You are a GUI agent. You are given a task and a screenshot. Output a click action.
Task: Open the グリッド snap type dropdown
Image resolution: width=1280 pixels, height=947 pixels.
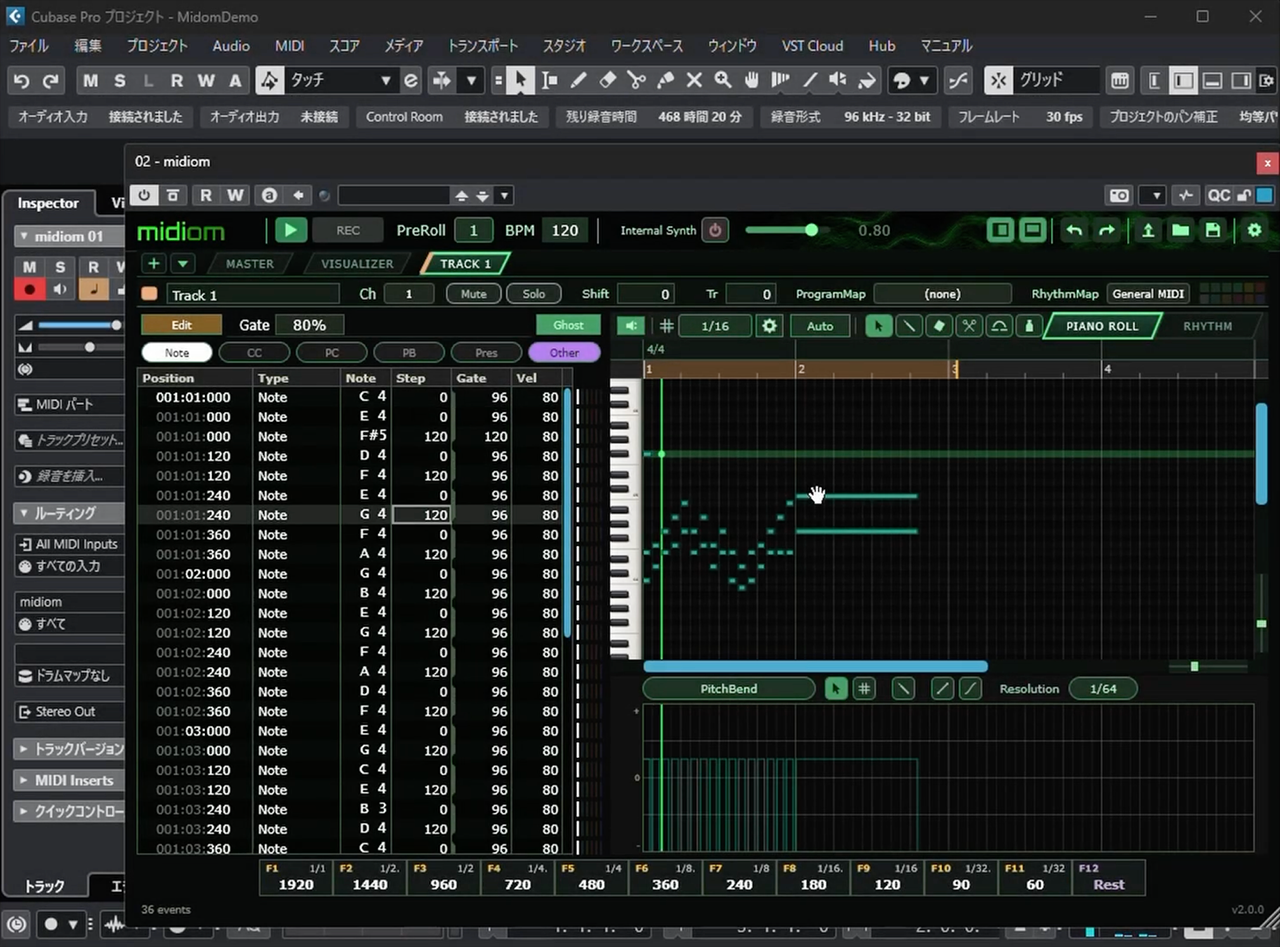[x=1056, y=81]
